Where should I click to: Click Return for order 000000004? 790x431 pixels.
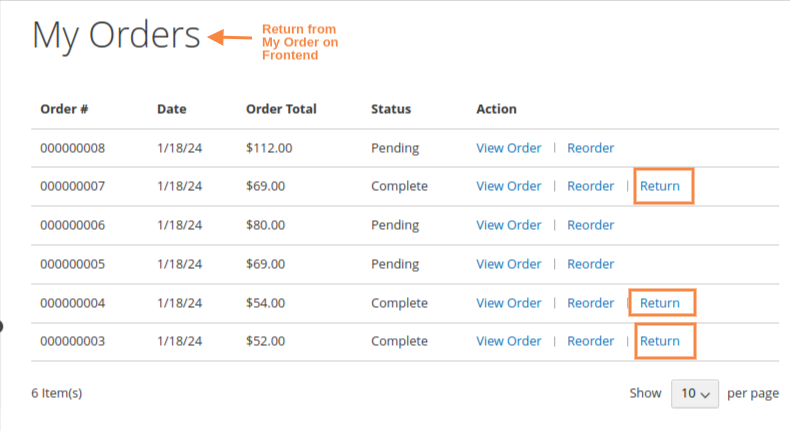(660, 303)
